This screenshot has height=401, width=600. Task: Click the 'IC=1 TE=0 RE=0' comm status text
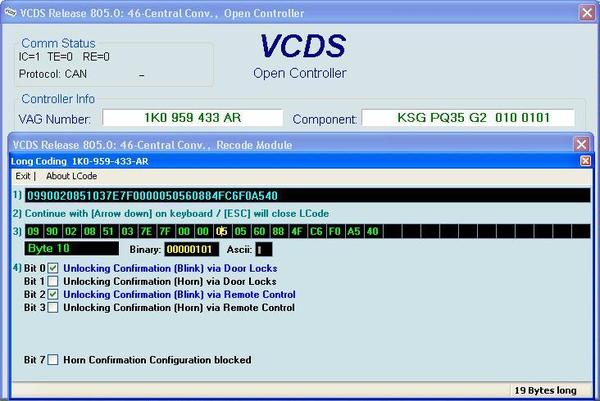tap(64, 57)
